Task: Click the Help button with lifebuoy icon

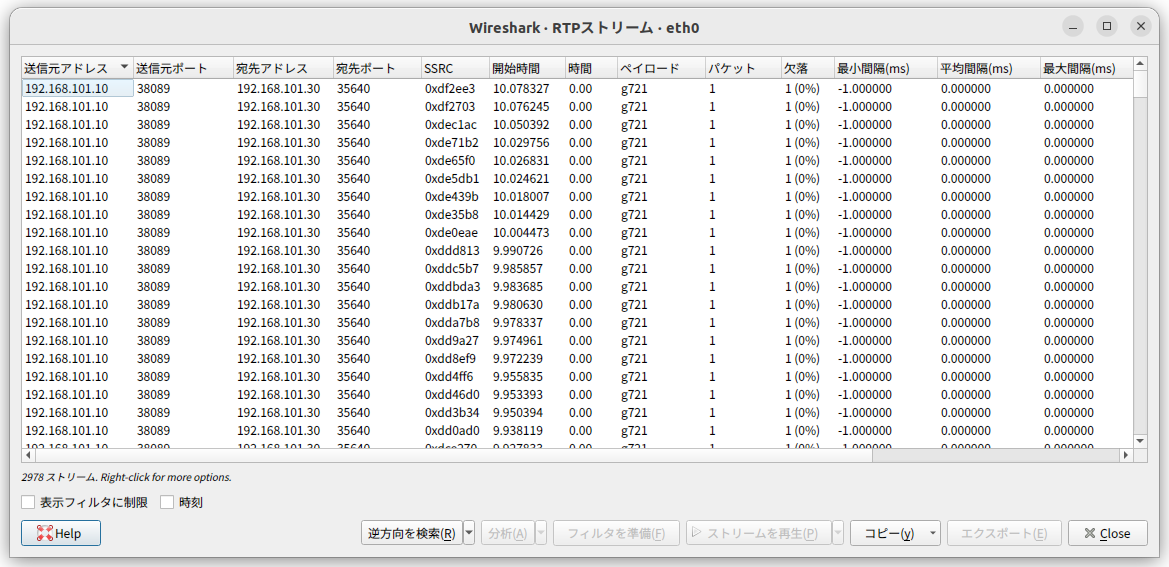Action: click(x=60, y=533)
